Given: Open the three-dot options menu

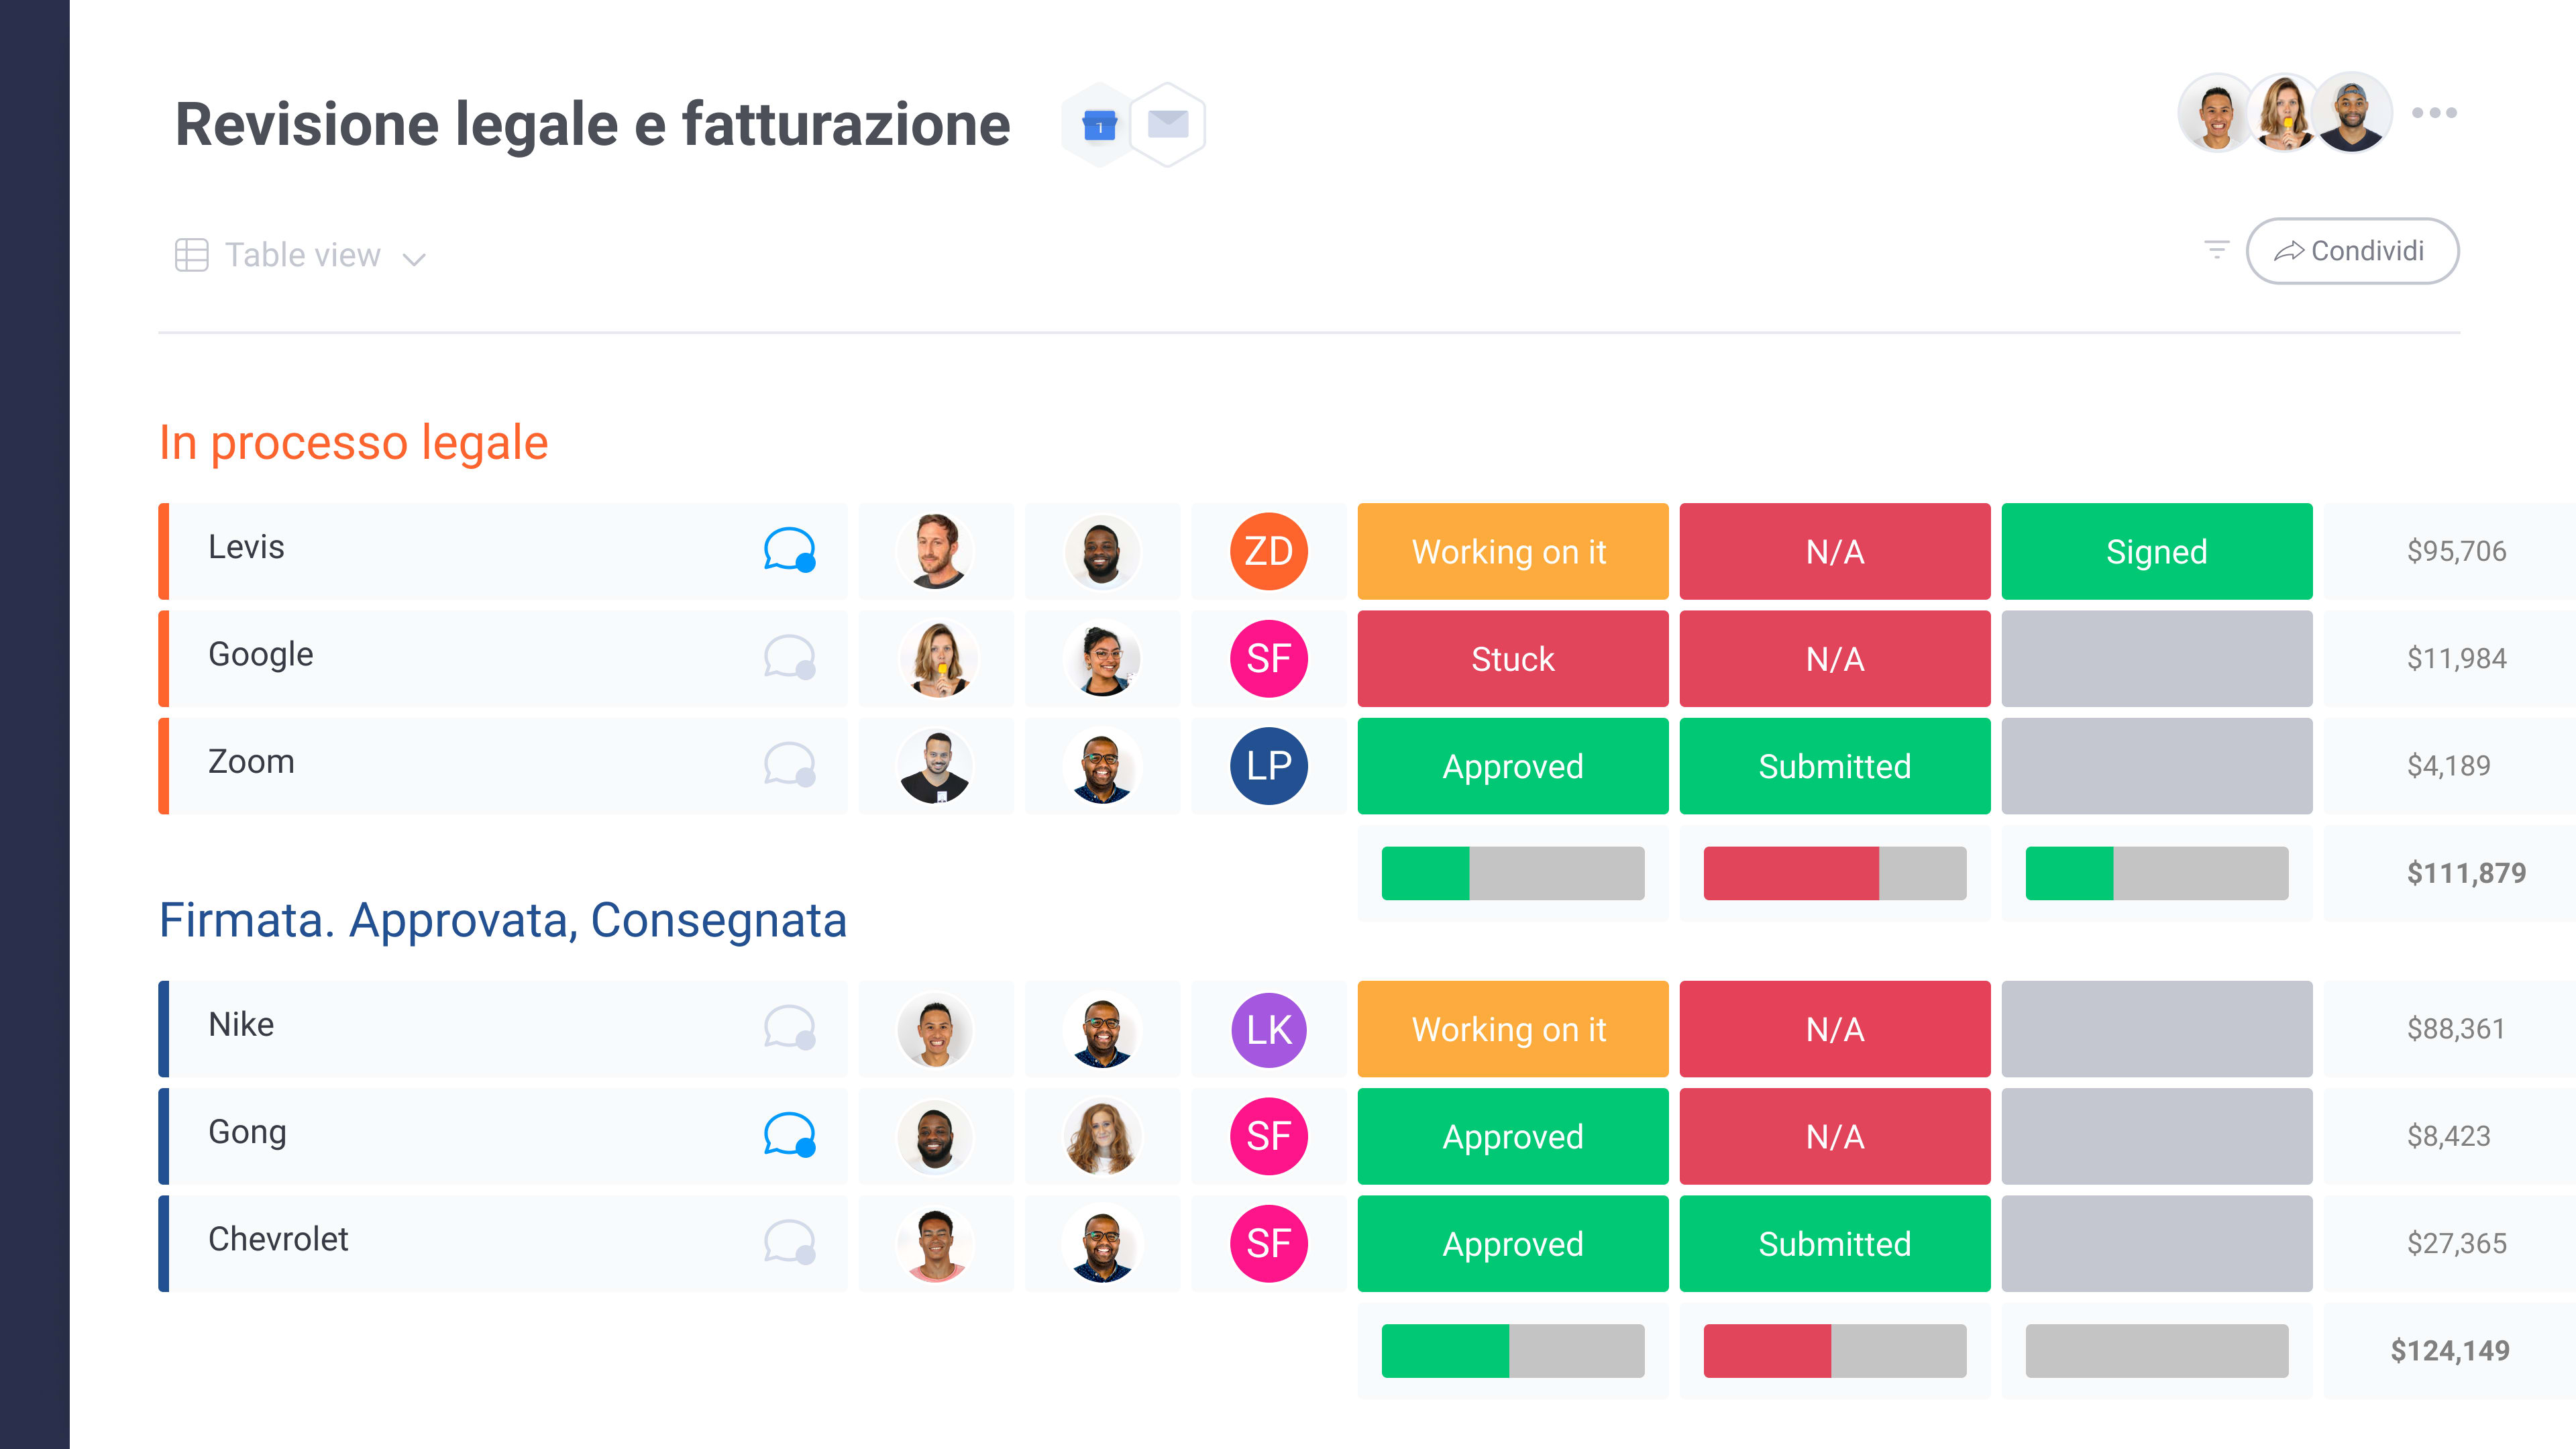Looking at the screenshot, I should tap(2434, 113).
